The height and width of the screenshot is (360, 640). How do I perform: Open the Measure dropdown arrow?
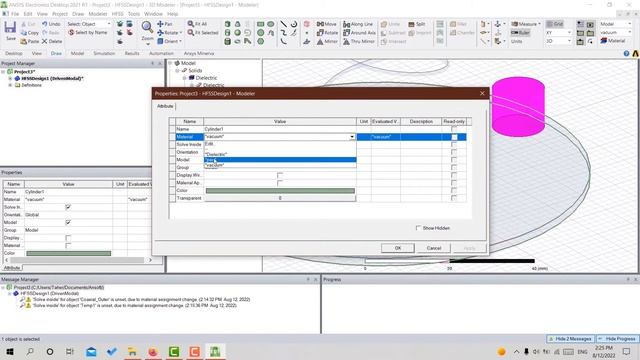tap(539, 24)
